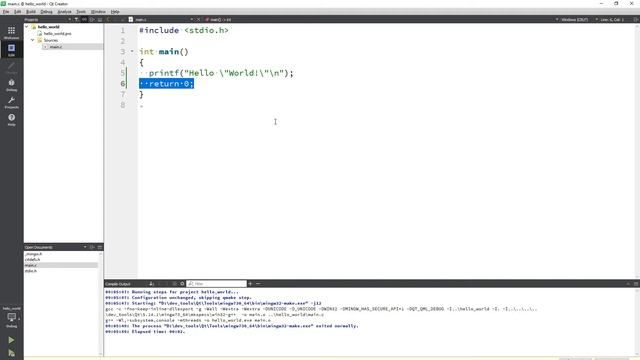
Task: Click the maximize output pane icon
Action: (628, 284)
